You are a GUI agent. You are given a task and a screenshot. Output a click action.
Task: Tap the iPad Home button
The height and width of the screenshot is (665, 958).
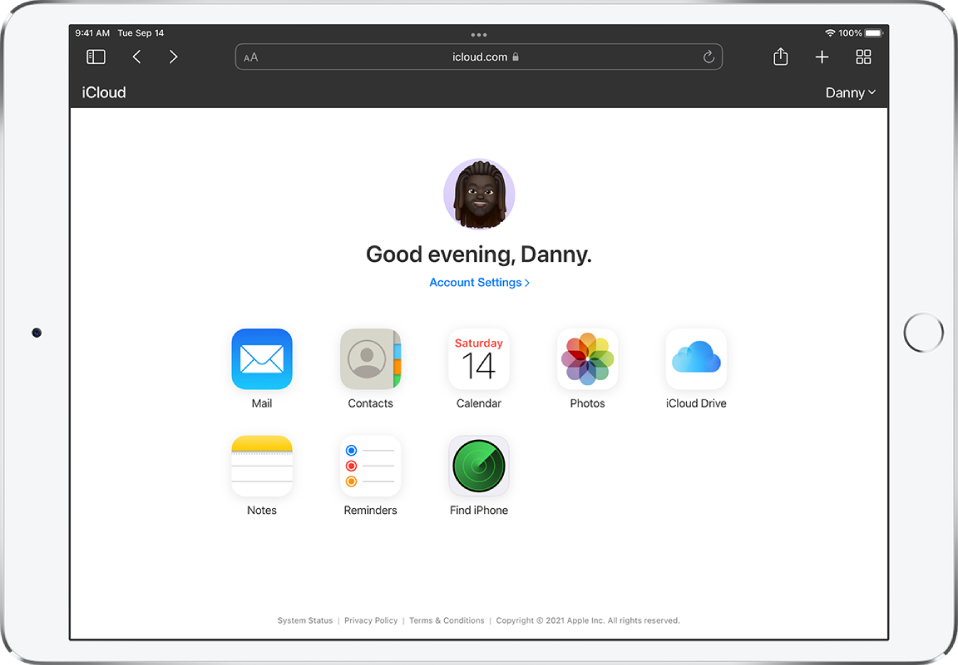coord(923,332)
